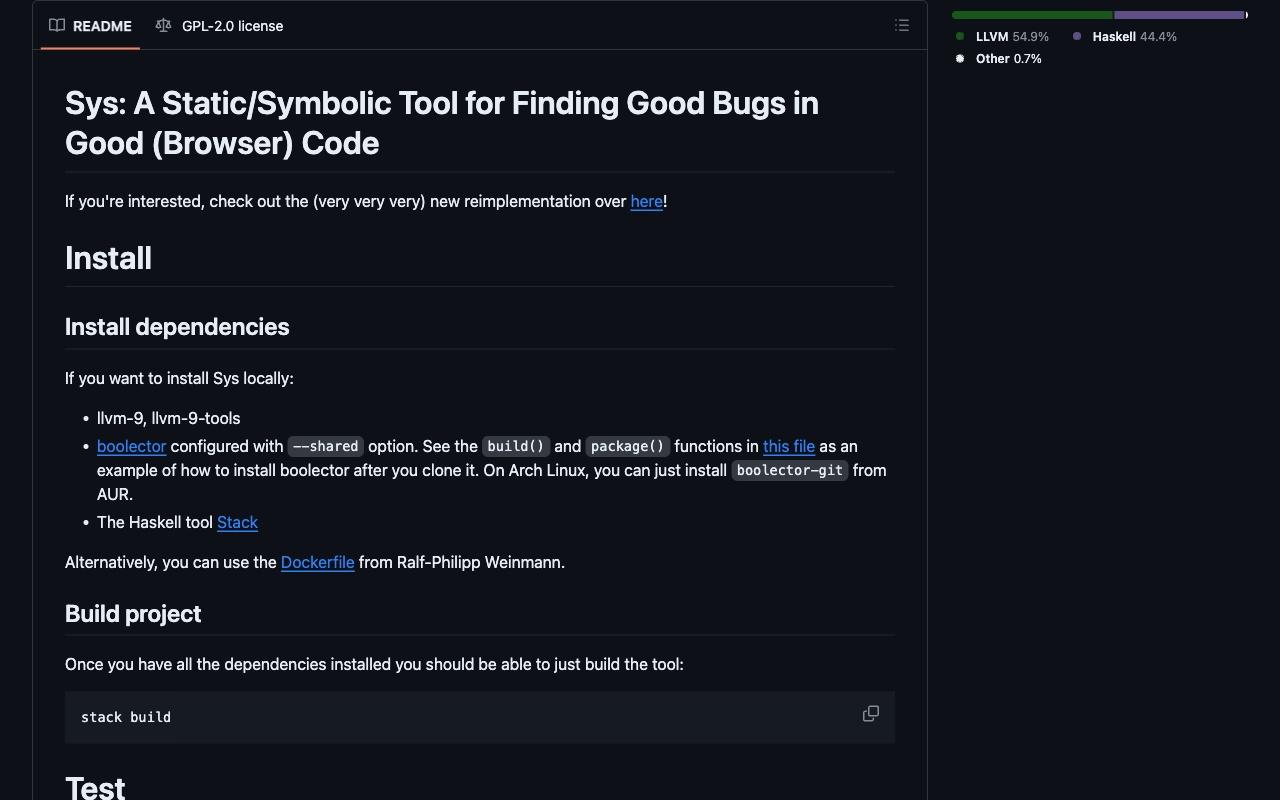Image resolution: width=1280 pixels, height=800 pixels.
Task: Open the boolector link
Action: (131, 447)
